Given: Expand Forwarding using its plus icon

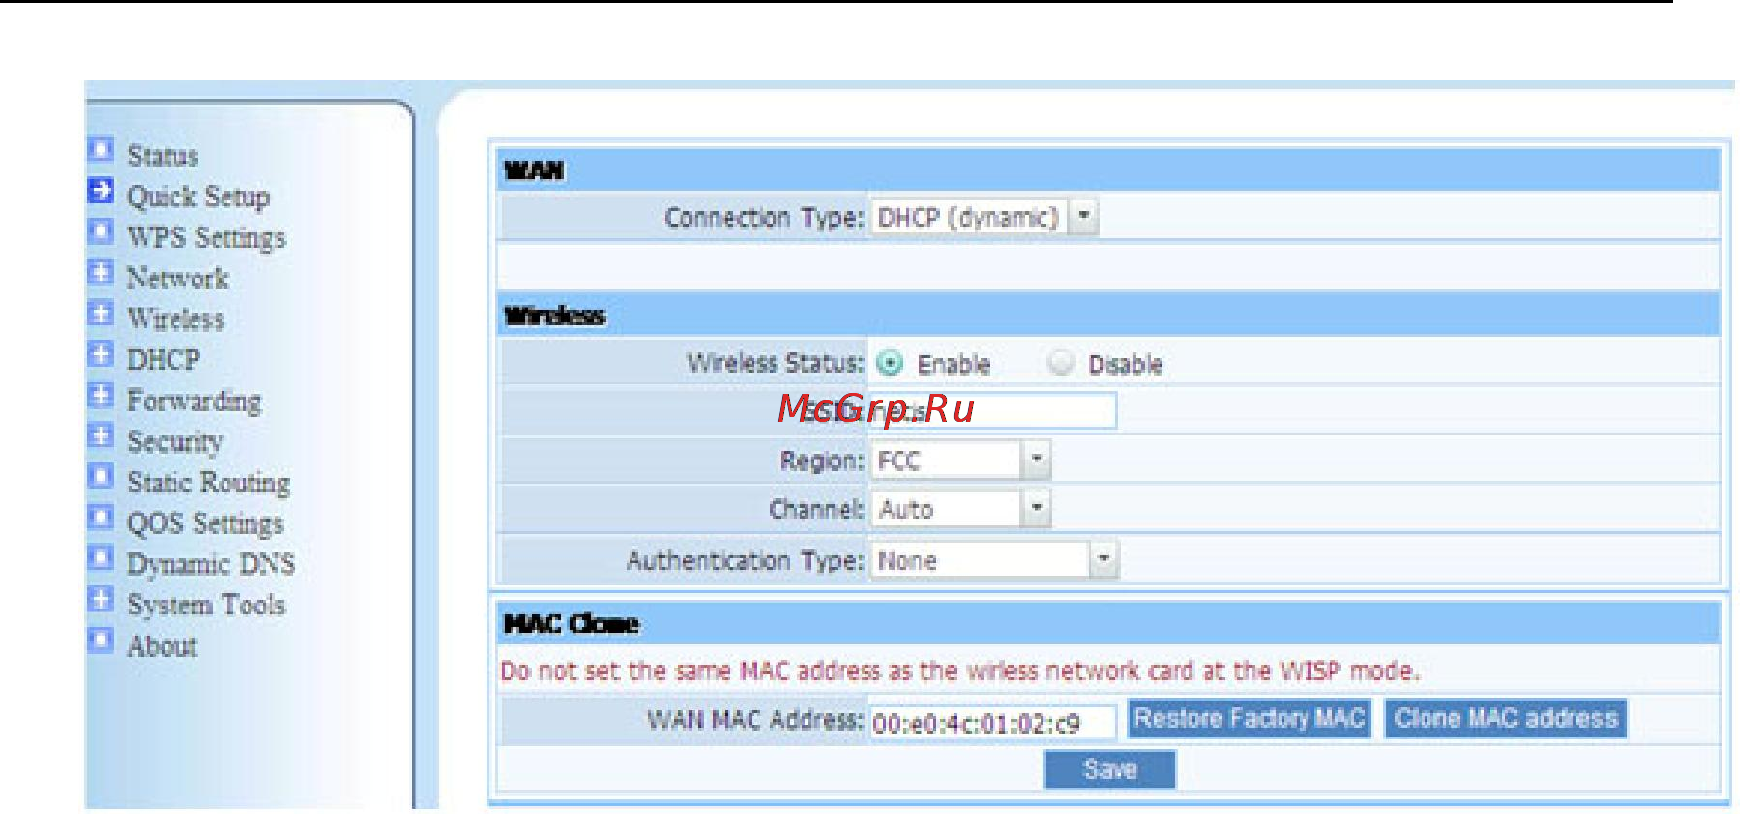Looking at the screenshot, I should pos(100,395).
